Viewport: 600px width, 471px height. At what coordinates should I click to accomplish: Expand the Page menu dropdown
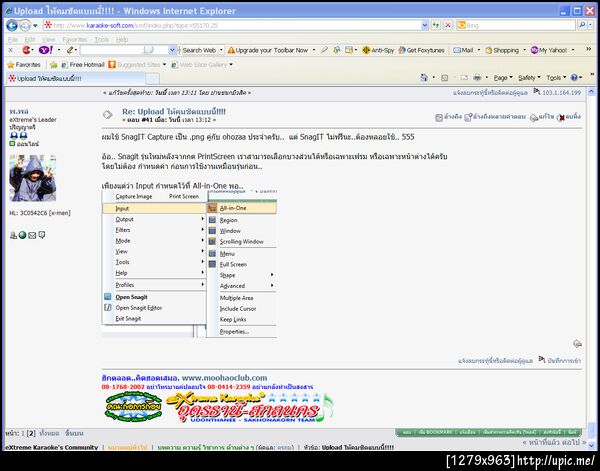pos(502,78)
